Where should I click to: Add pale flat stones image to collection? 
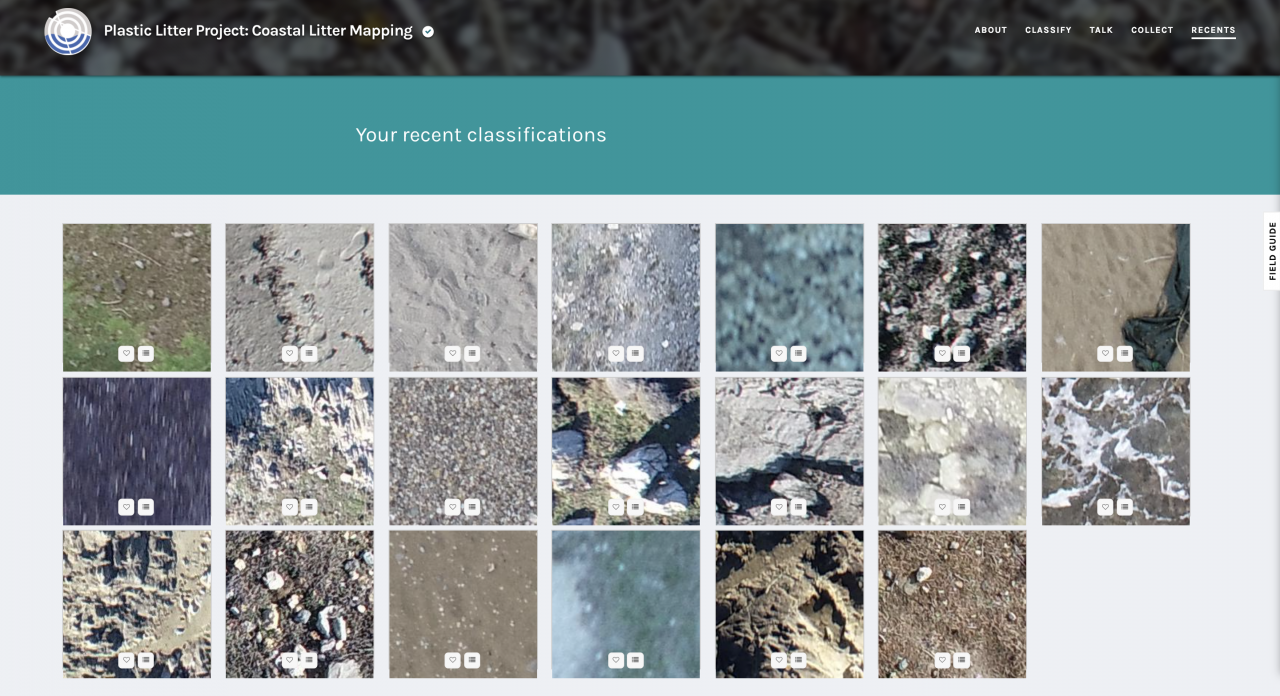[x=962, y=507]
